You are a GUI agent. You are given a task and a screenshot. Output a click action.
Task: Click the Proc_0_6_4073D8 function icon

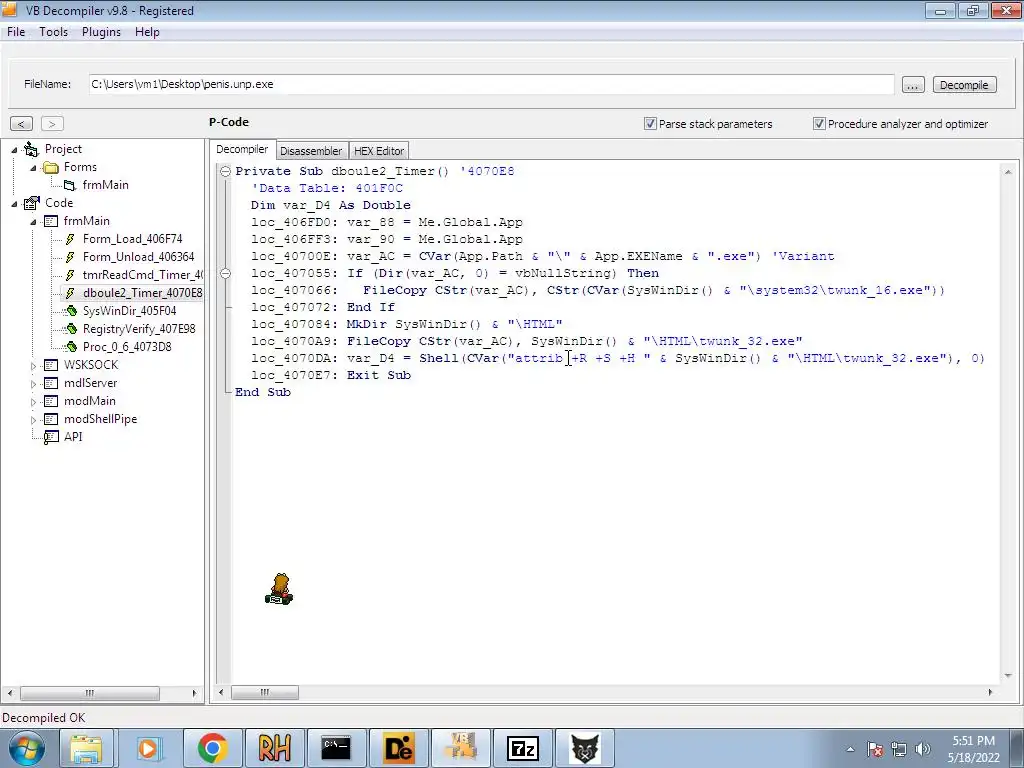71,347
